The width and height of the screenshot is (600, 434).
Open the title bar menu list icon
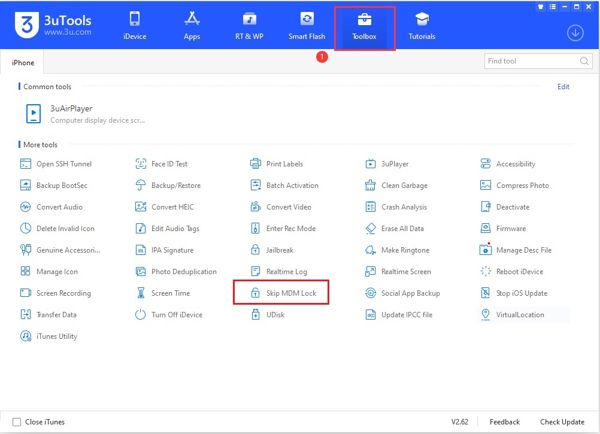click(x=553, y=7)
